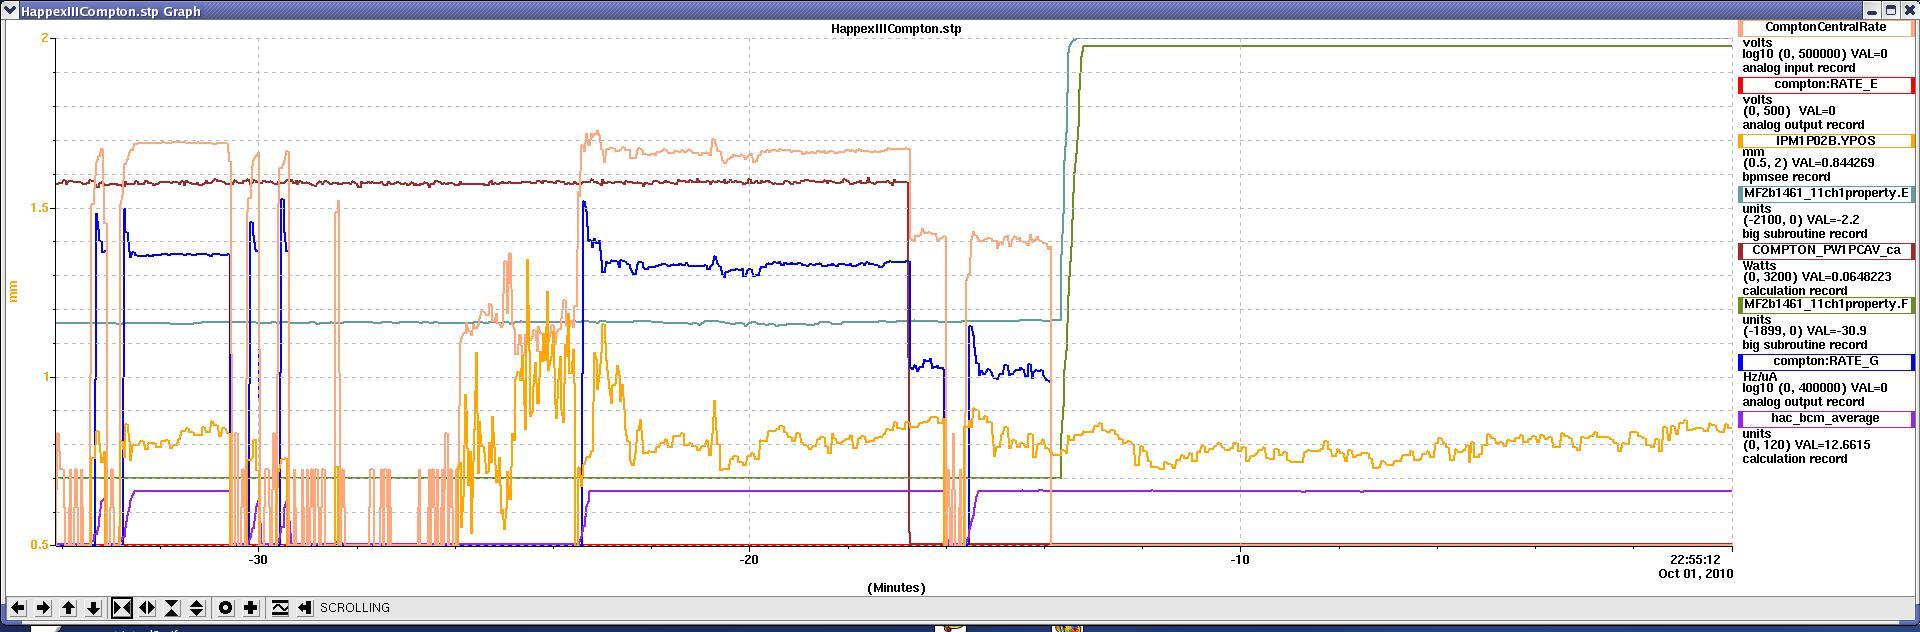The height and width of the screenshot is (632, 1920).
Task: Select the ComptonCentralRate legend entry
Action: pos(1827,28)
